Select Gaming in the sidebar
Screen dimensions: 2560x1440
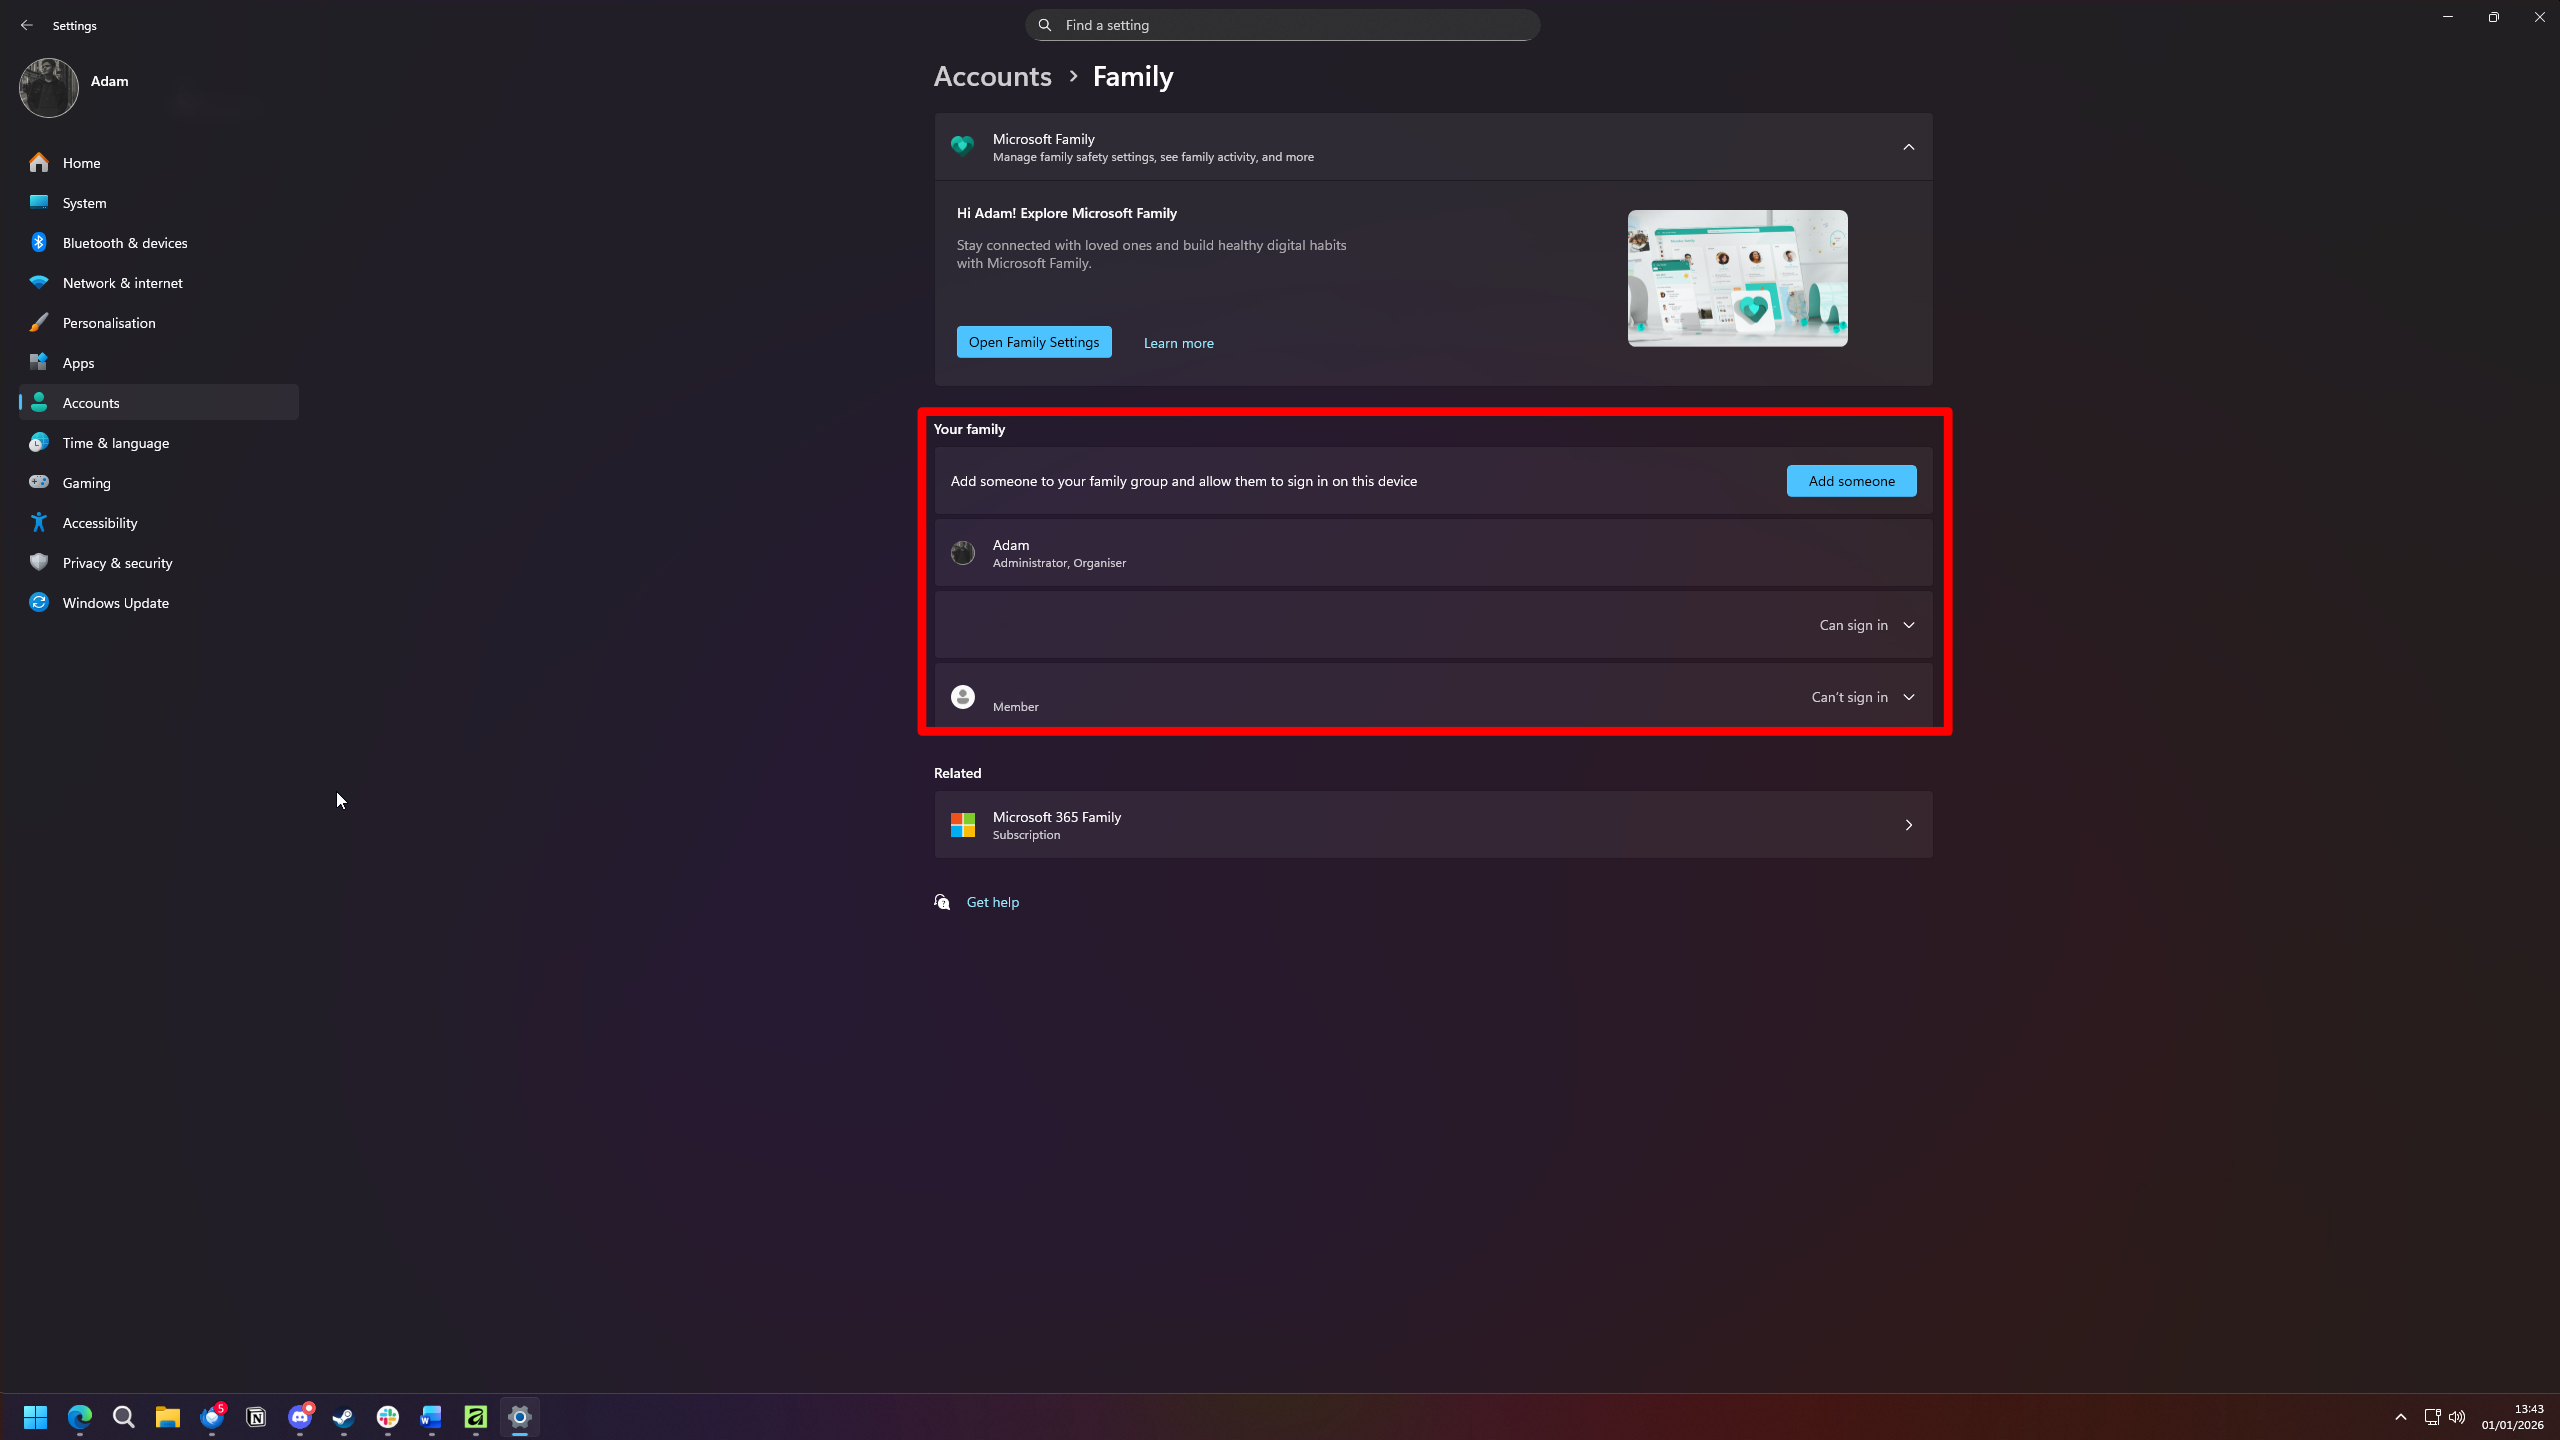[x=87, y=482]
